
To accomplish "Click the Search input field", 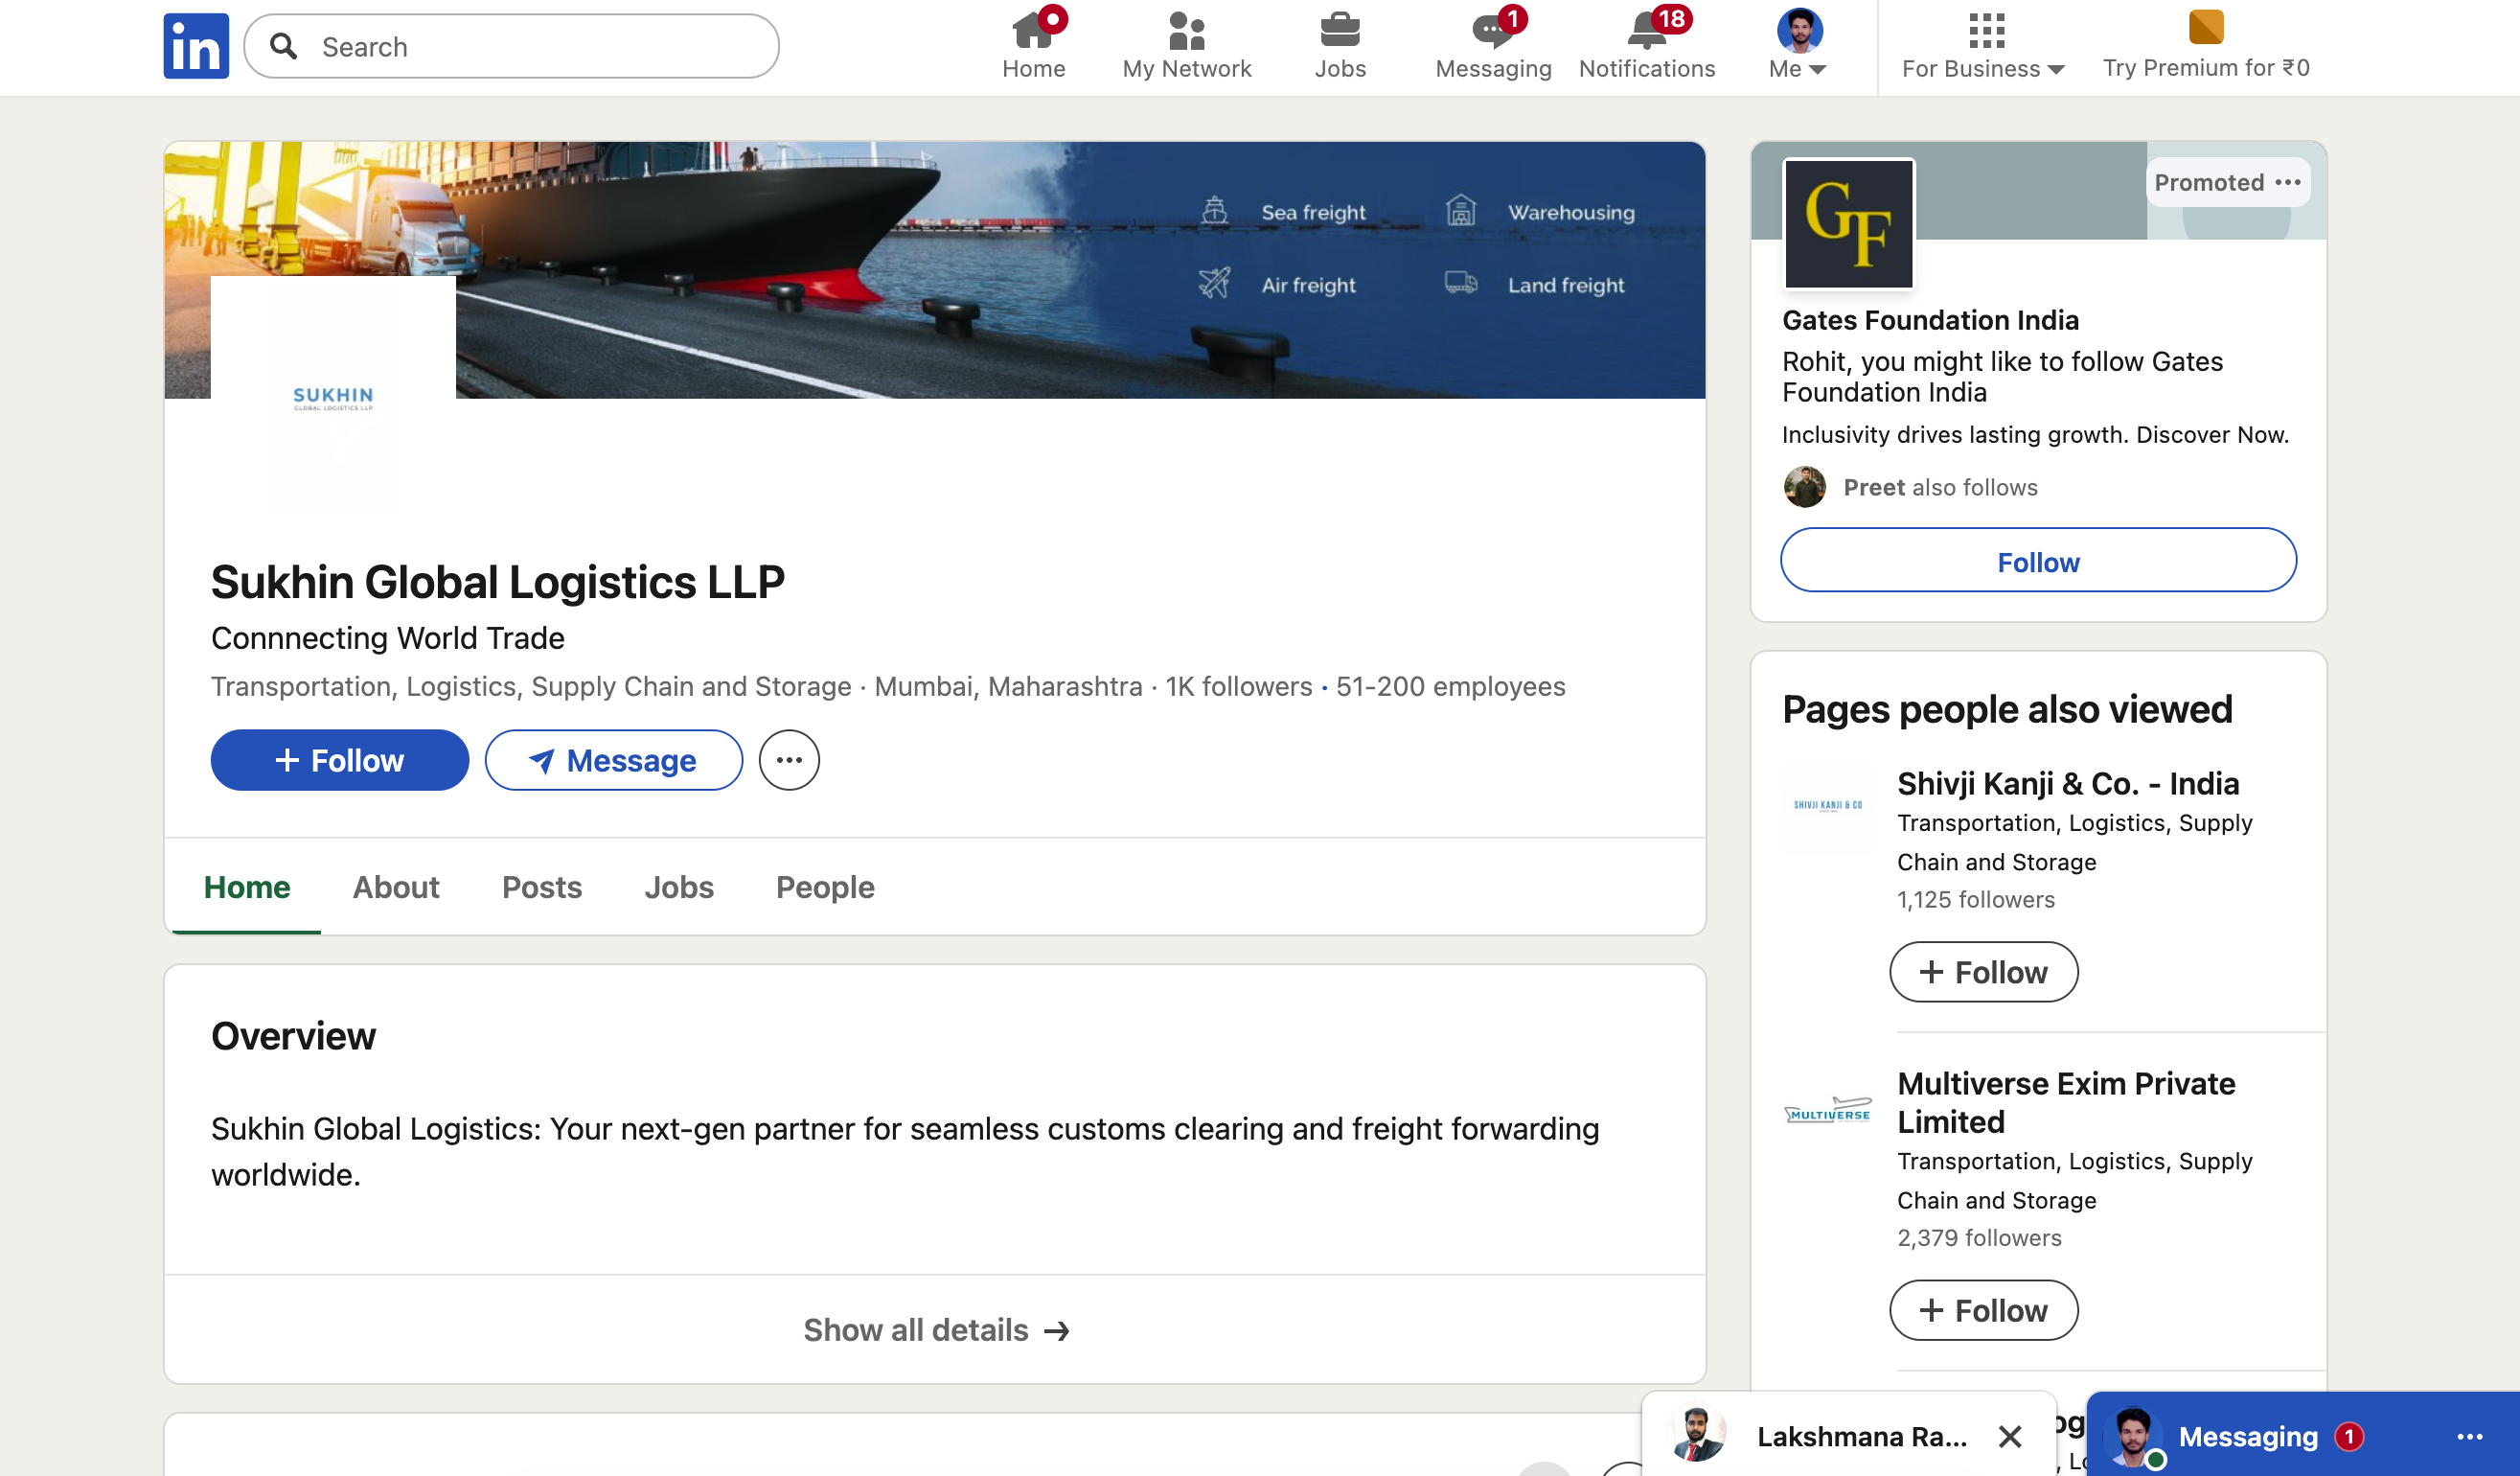I will coord(540,46).
